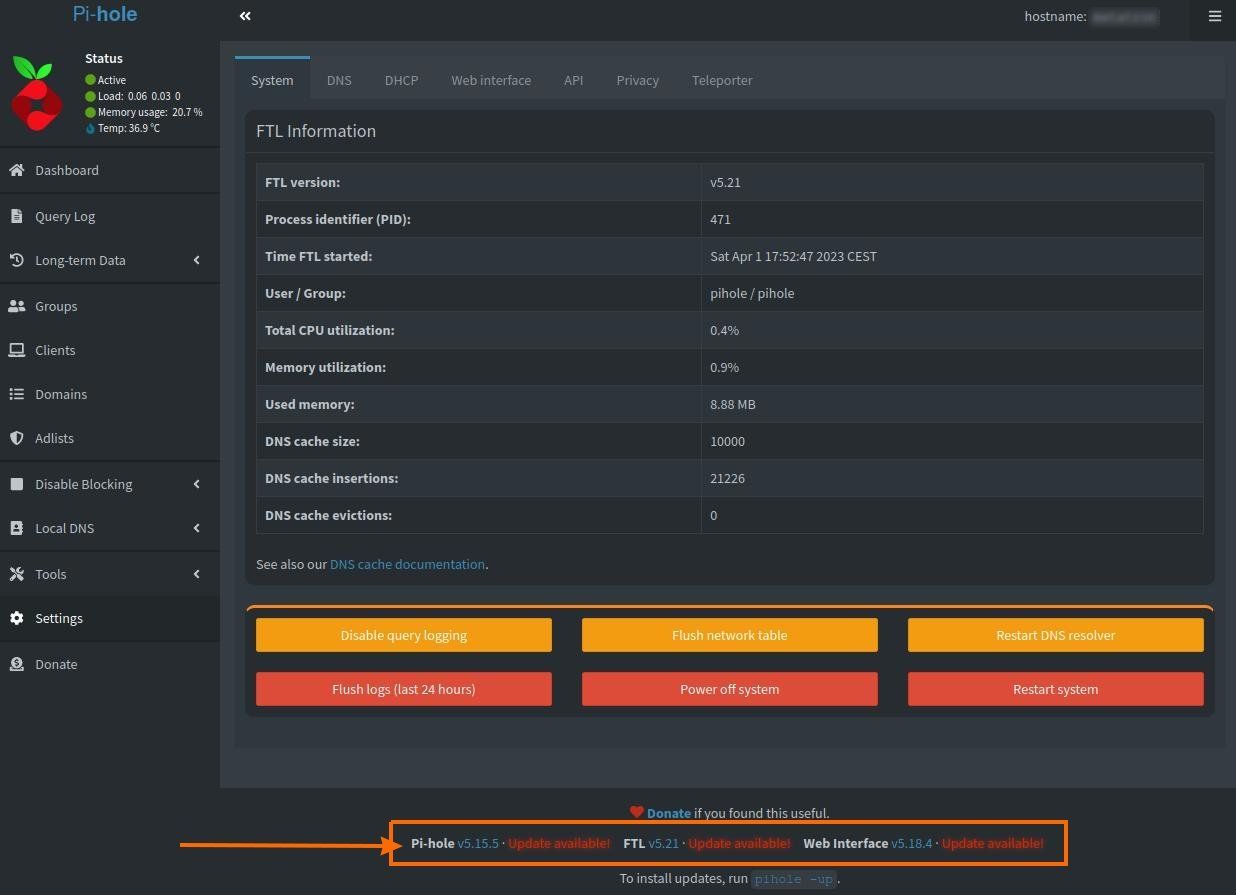The height and width of the screenshot is (895, 1236).
Task: Expand the Local DNS submenu
Action: 196,528
